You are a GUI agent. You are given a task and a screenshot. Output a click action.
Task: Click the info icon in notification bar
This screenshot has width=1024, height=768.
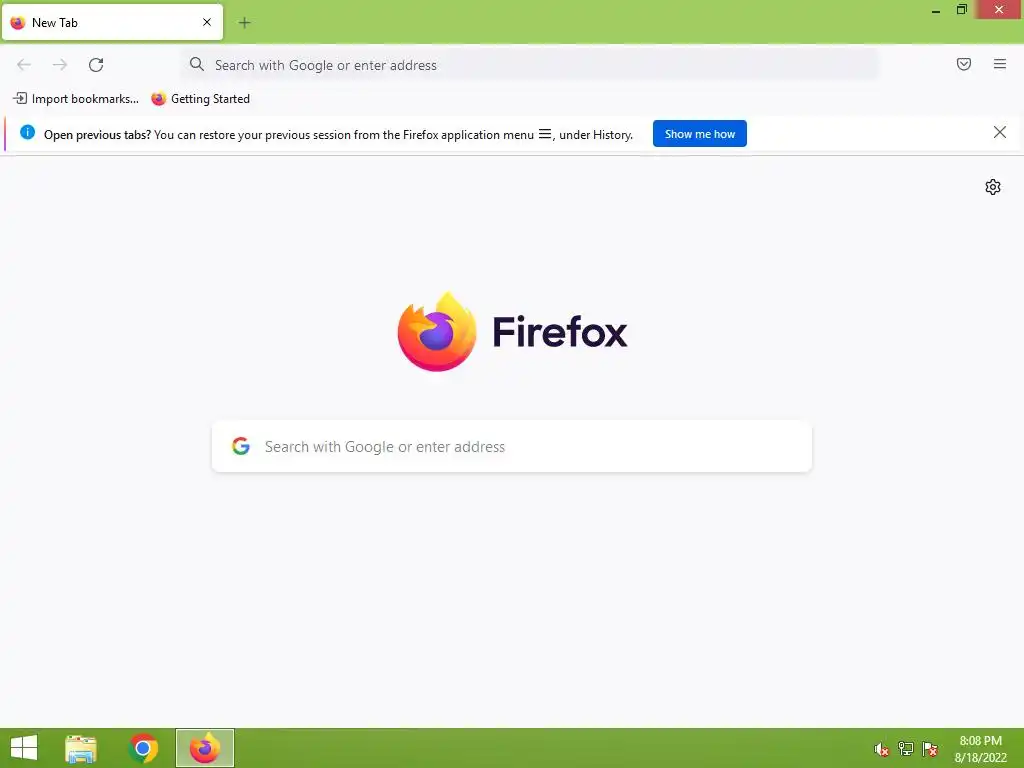pyautogui.click(x=27, y=133)
